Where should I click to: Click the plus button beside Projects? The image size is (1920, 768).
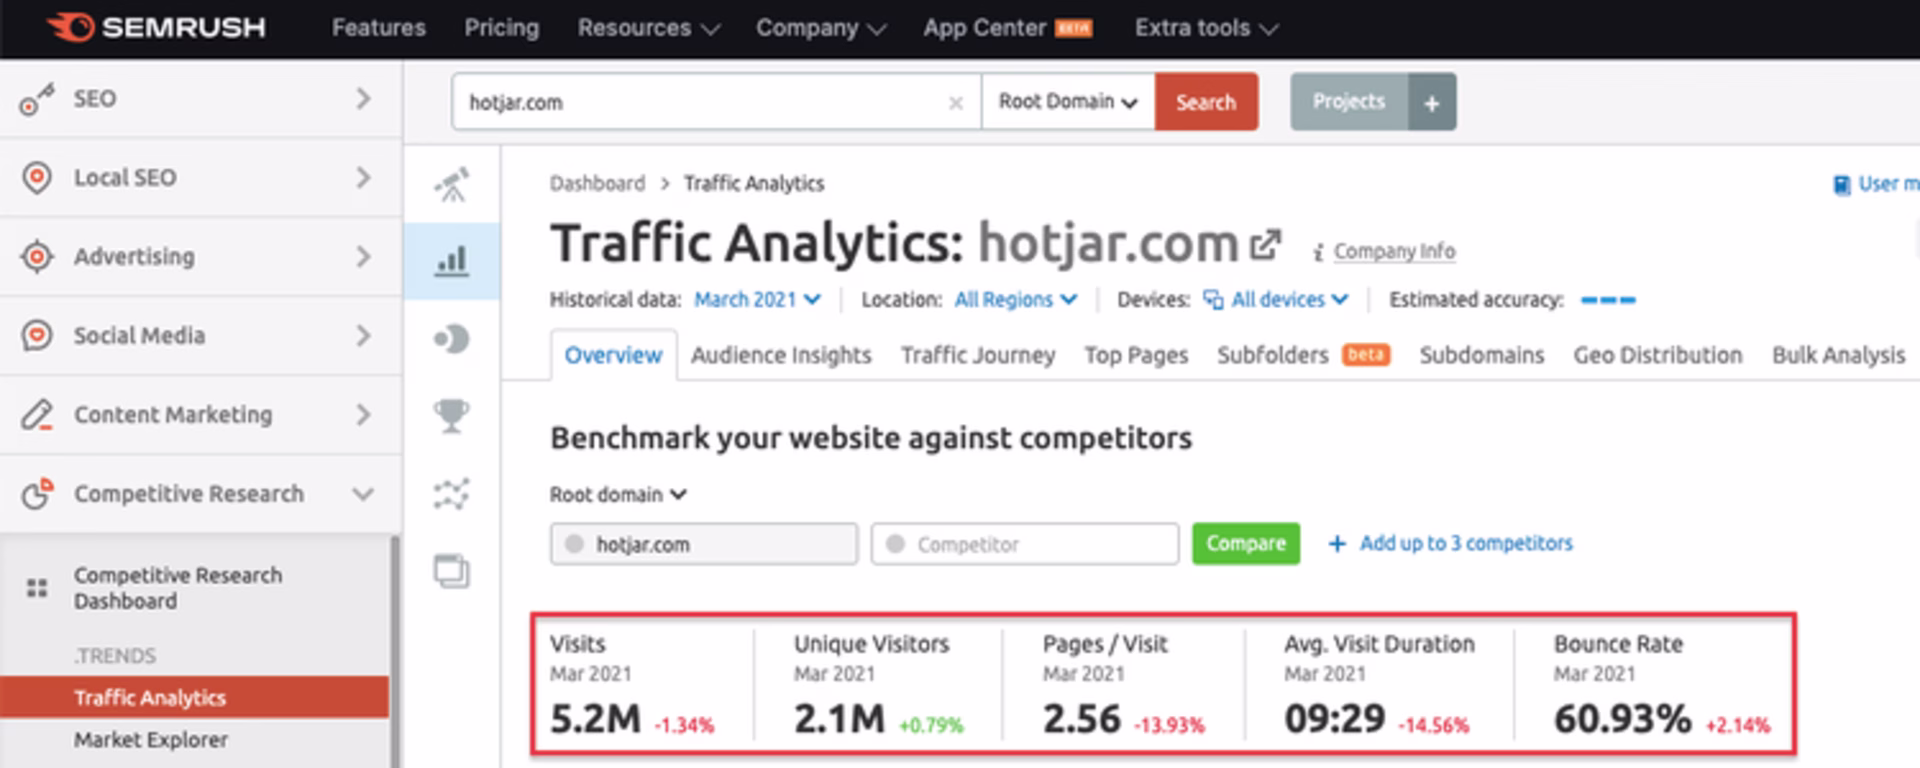point(1432,102)
